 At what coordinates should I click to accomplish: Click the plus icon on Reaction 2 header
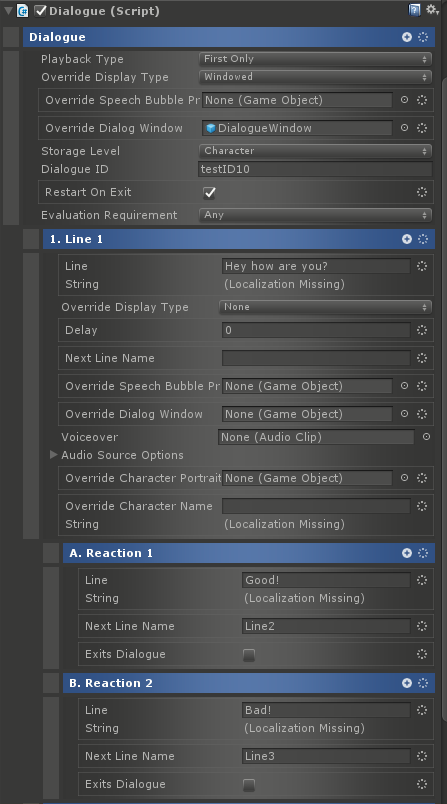coord(407,683)
